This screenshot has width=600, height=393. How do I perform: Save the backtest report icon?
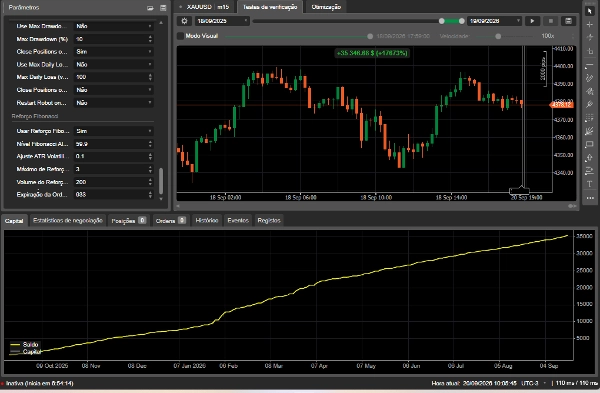tap(568, 21)
